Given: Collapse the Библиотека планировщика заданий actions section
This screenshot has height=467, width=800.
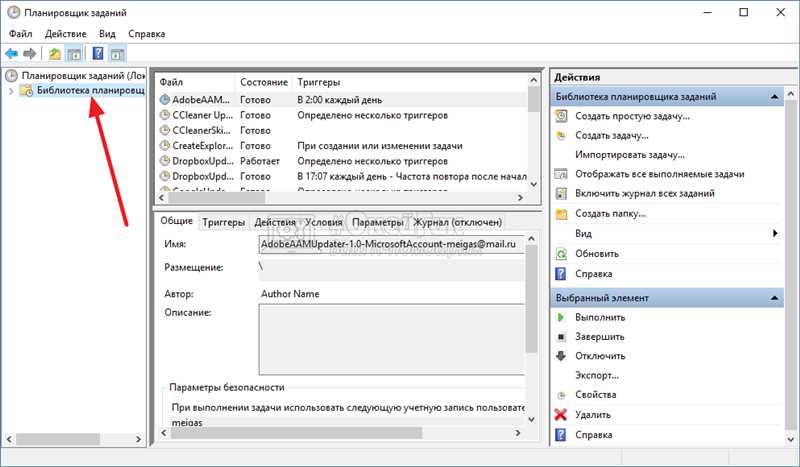Looking at the screenshot, I should pyautogui.click(x=774, y=96).
